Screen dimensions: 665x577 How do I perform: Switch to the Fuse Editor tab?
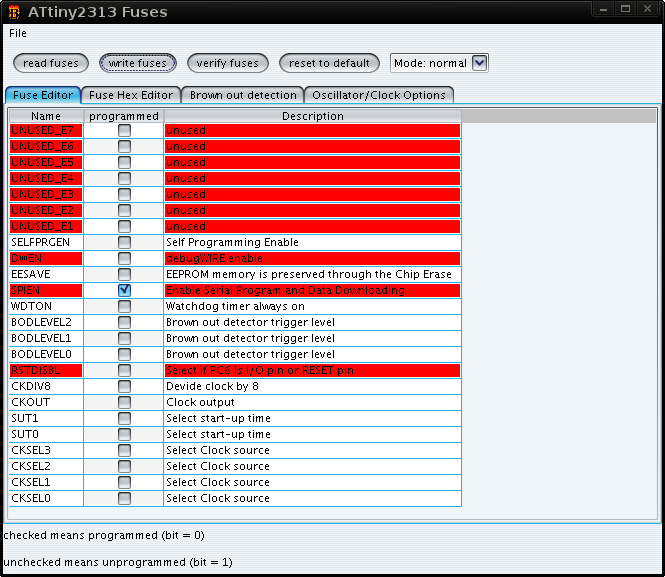pyautogui.click(x=43, y=95)
